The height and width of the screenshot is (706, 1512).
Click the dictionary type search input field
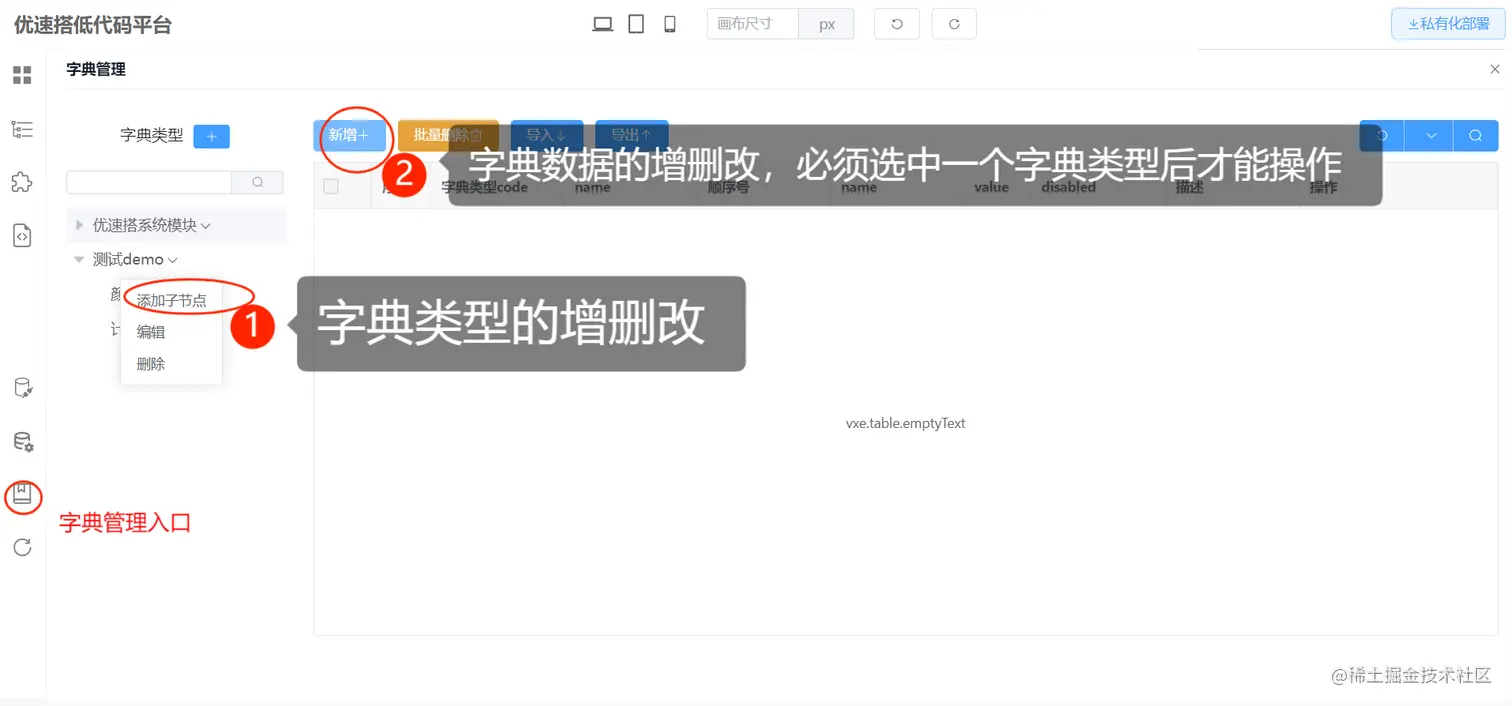pos(150,181)
